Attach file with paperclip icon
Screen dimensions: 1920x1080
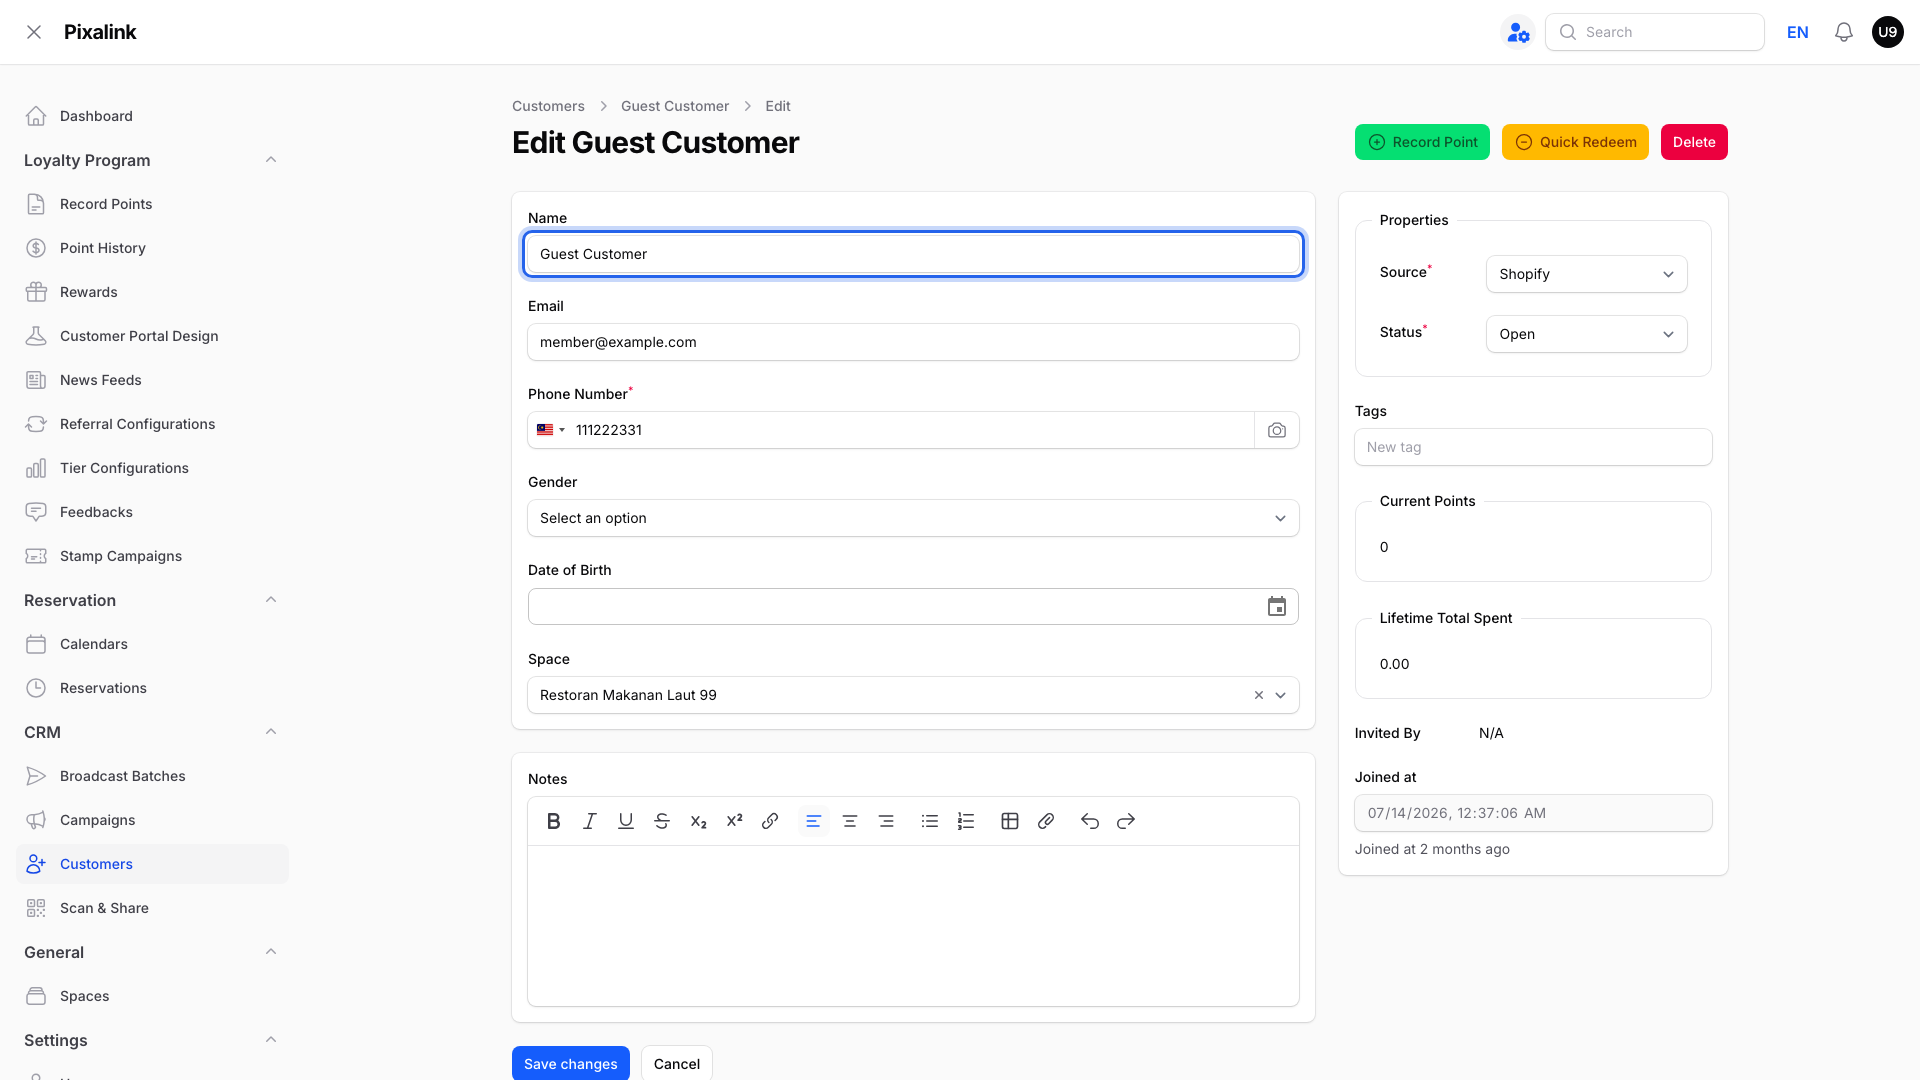click(x=1046, y=821)
